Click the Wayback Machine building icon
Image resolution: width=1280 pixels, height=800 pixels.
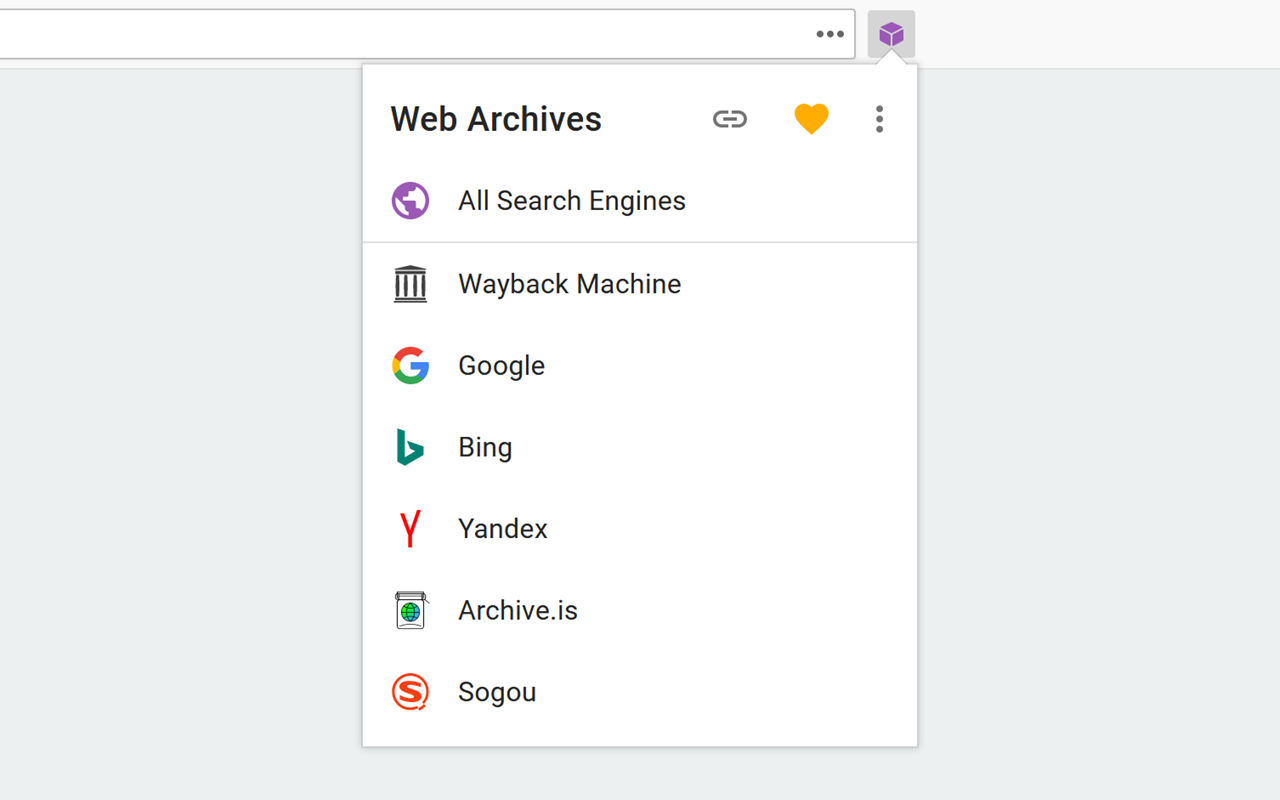click(x=410, y=284)
